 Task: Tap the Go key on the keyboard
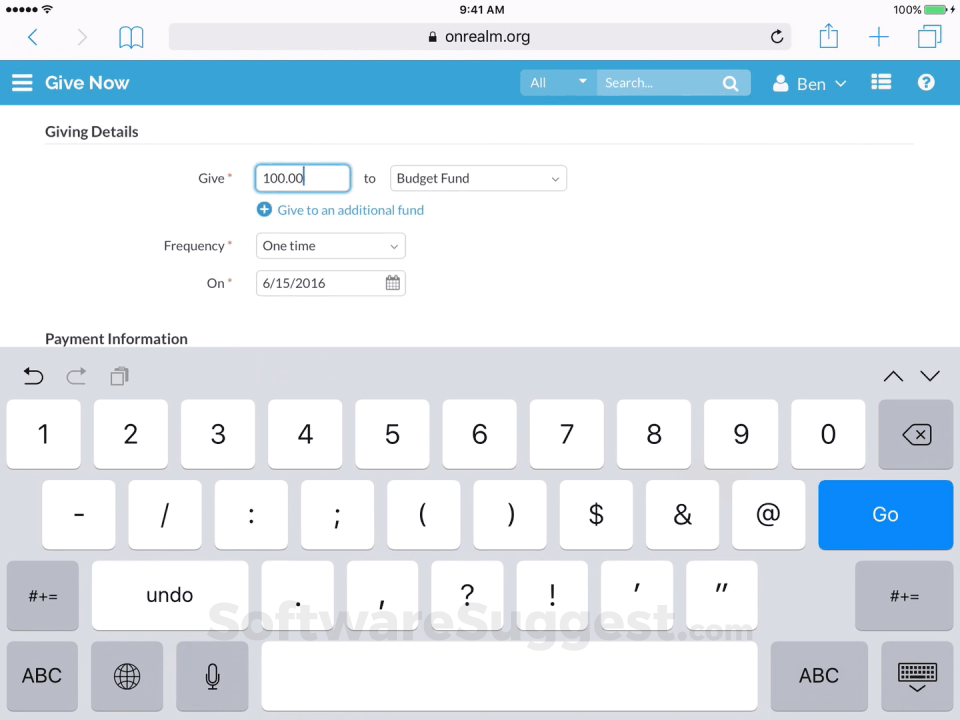tap(885, 514)
